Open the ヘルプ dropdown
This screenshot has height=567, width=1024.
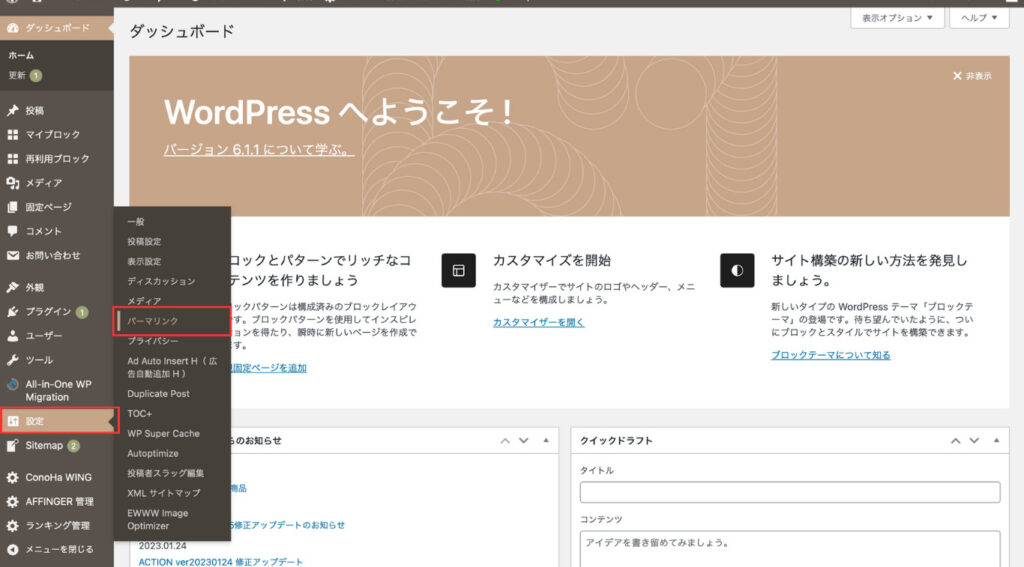(x=979, y=18)
